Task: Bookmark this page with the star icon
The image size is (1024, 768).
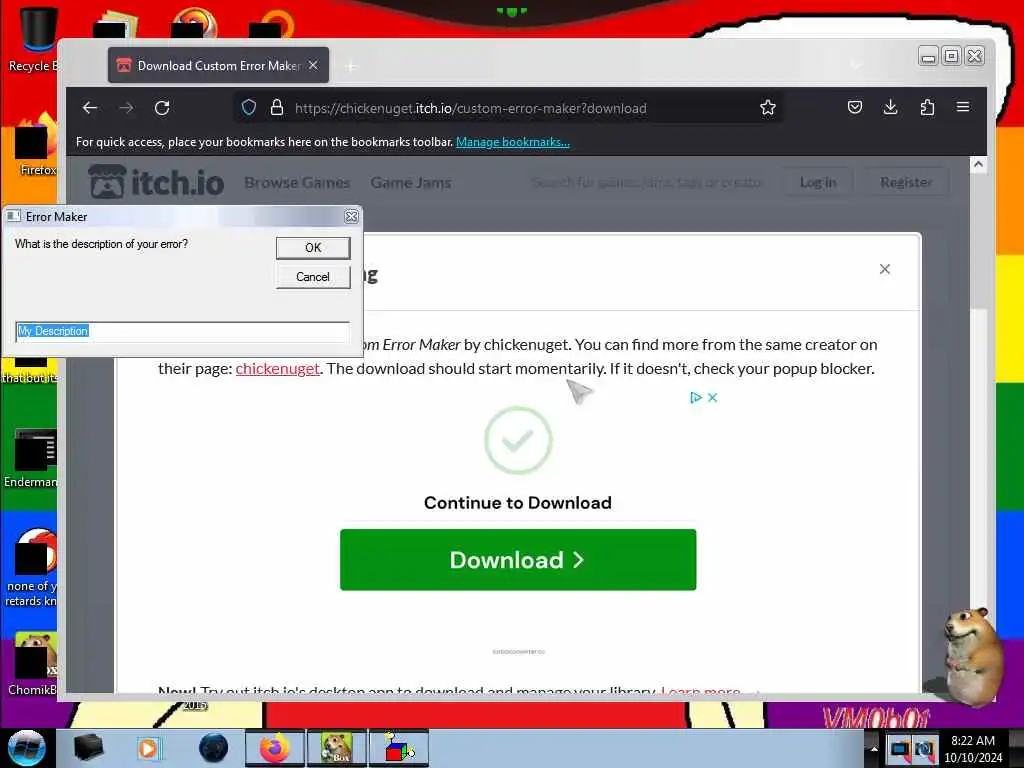Action: (x=768, y=108)
